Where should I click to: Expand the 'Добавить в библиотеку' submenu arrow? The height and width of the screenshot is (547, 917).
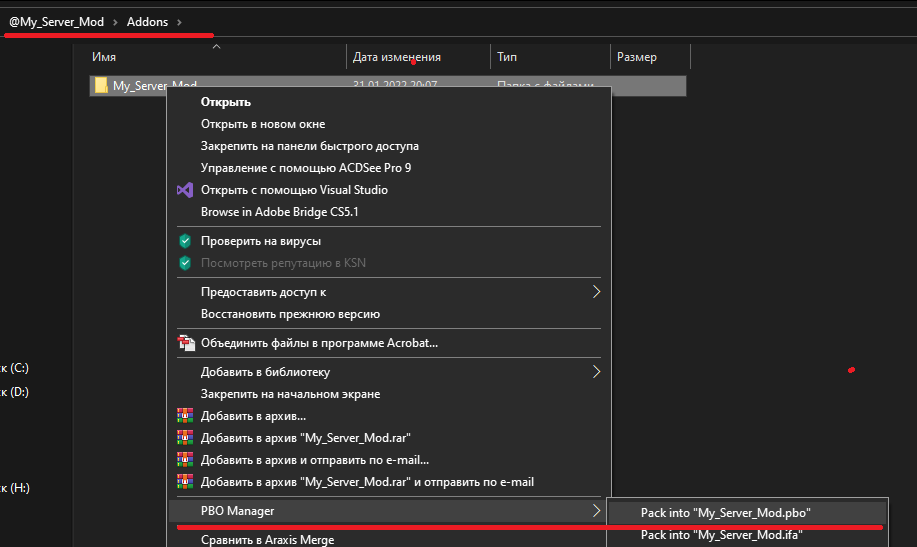coord(596,372)
